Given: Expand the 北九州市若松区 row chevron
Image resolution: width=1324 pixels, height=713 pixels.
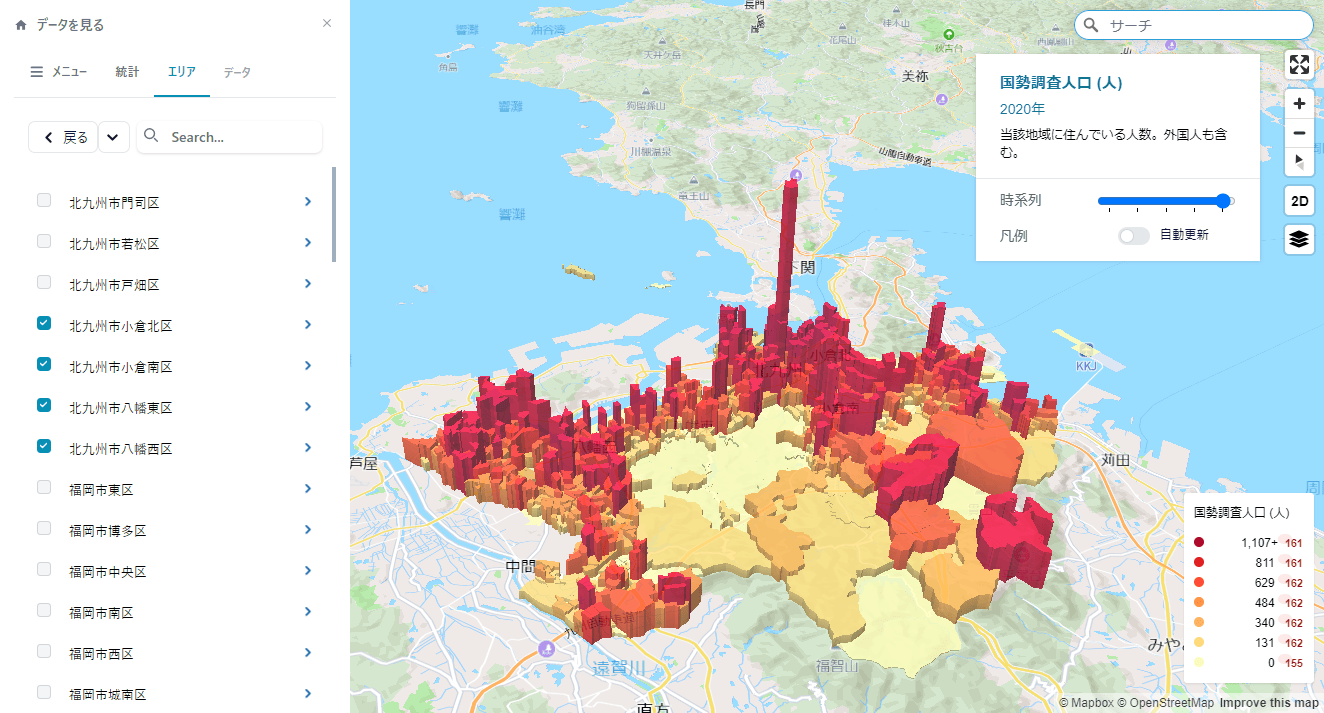Looking at the screenshot, I should click(308, 243).
